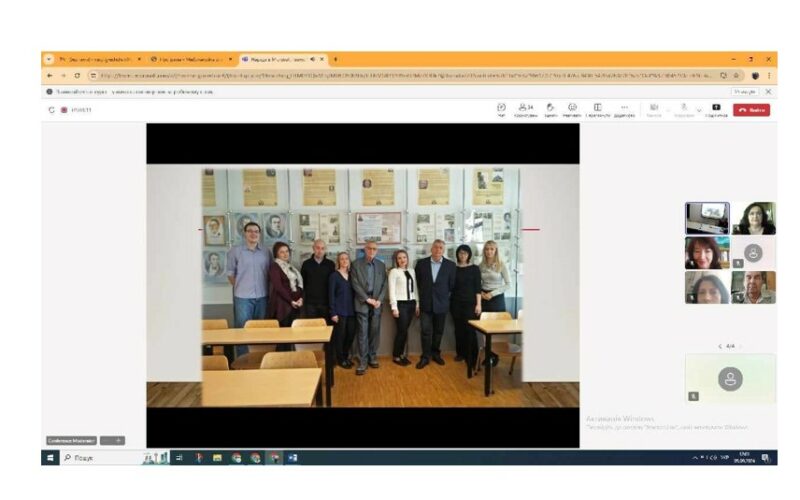Toggle the microphone mute

684,108
